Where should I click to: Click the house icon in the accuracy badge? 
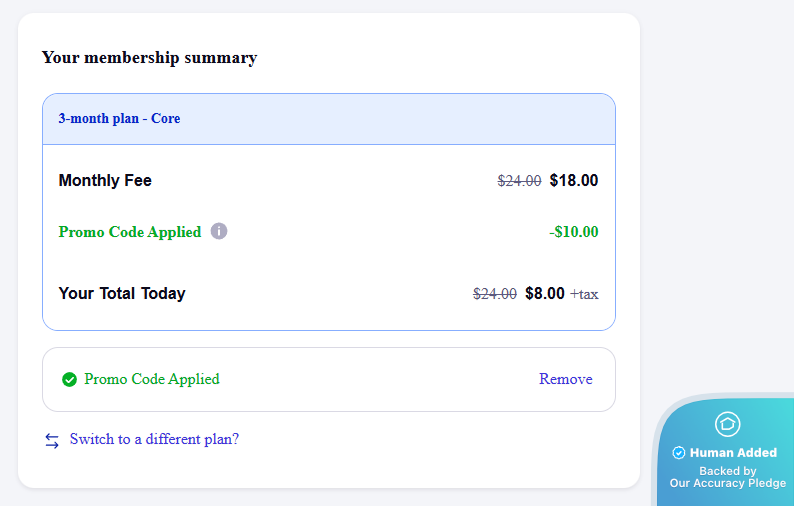(727, 424)
